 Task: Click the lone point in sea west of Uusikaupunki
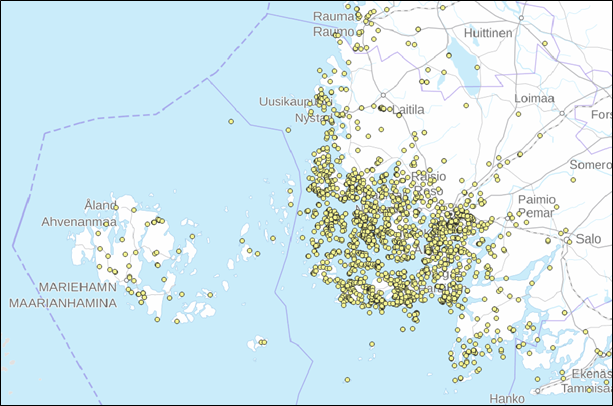click(x=231, y=122)
